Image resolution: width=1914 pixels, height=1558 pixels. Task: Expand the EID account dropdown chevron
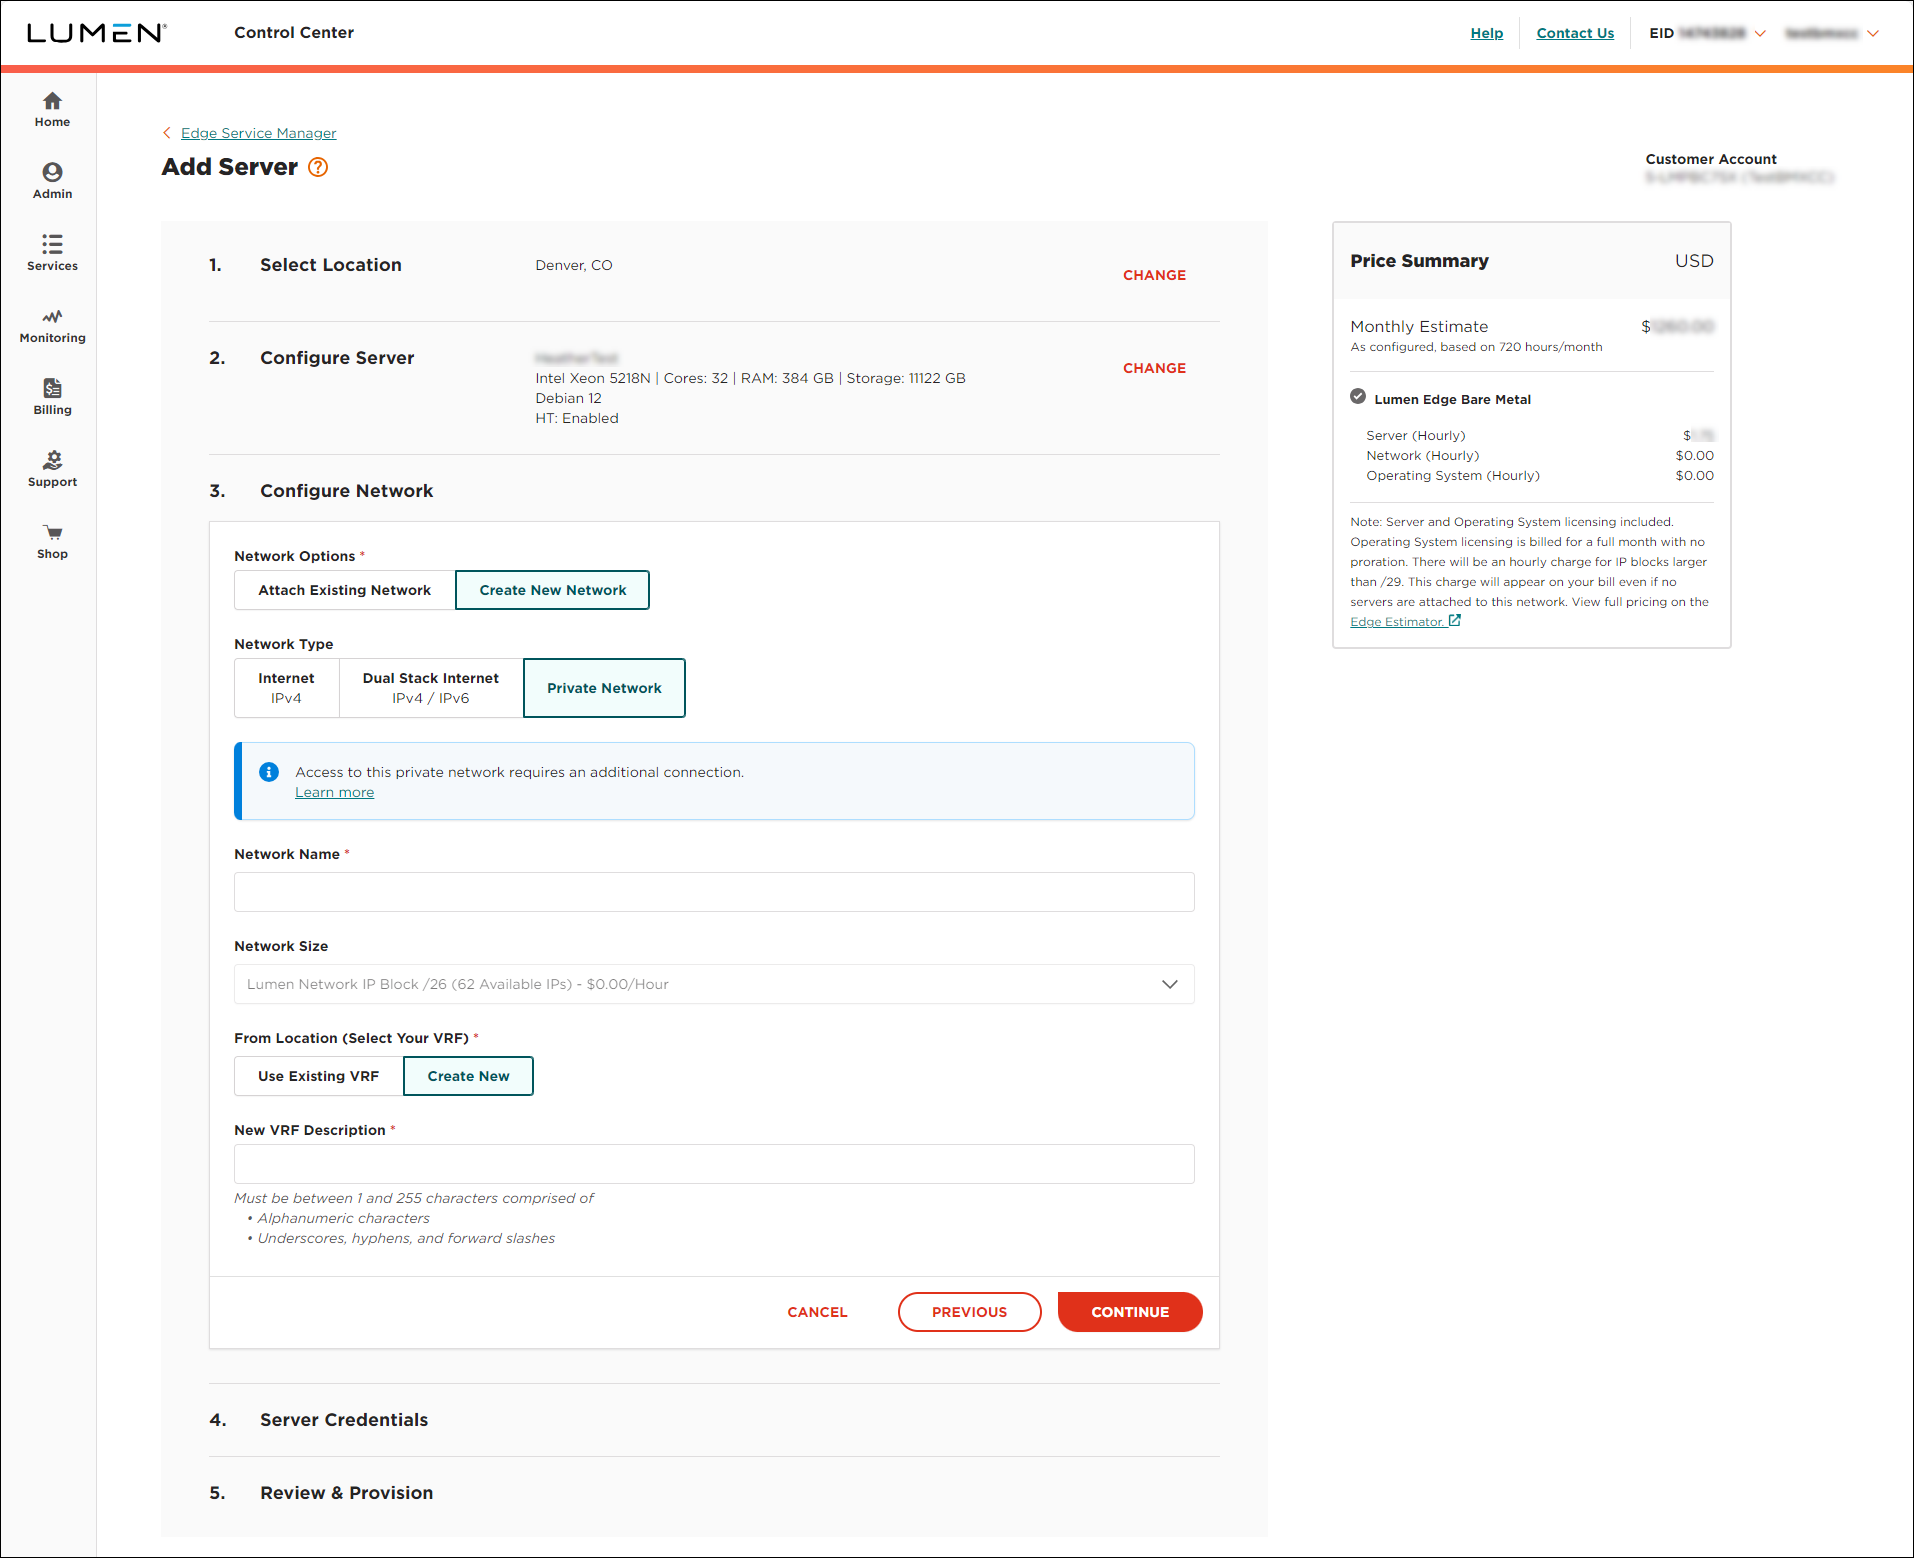tap(1761, 33)
